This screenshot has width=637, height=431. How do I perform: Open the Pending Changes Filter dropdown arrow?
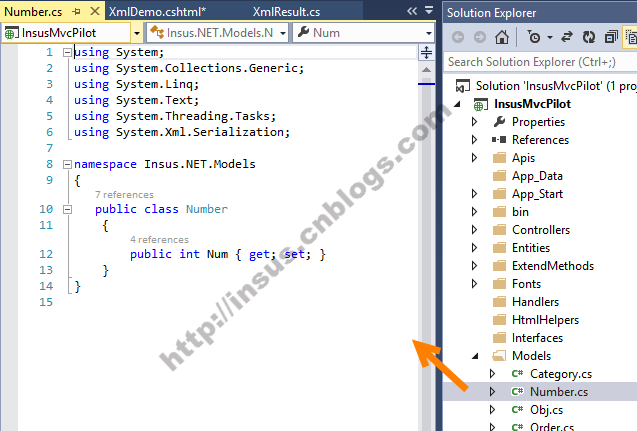click(550, 37)
